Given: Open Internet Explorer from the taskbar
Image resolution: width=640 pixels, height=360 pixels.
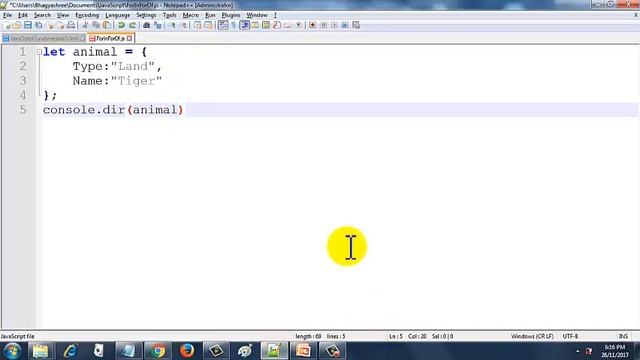Looking at the screenshot, I should (70, 351).
